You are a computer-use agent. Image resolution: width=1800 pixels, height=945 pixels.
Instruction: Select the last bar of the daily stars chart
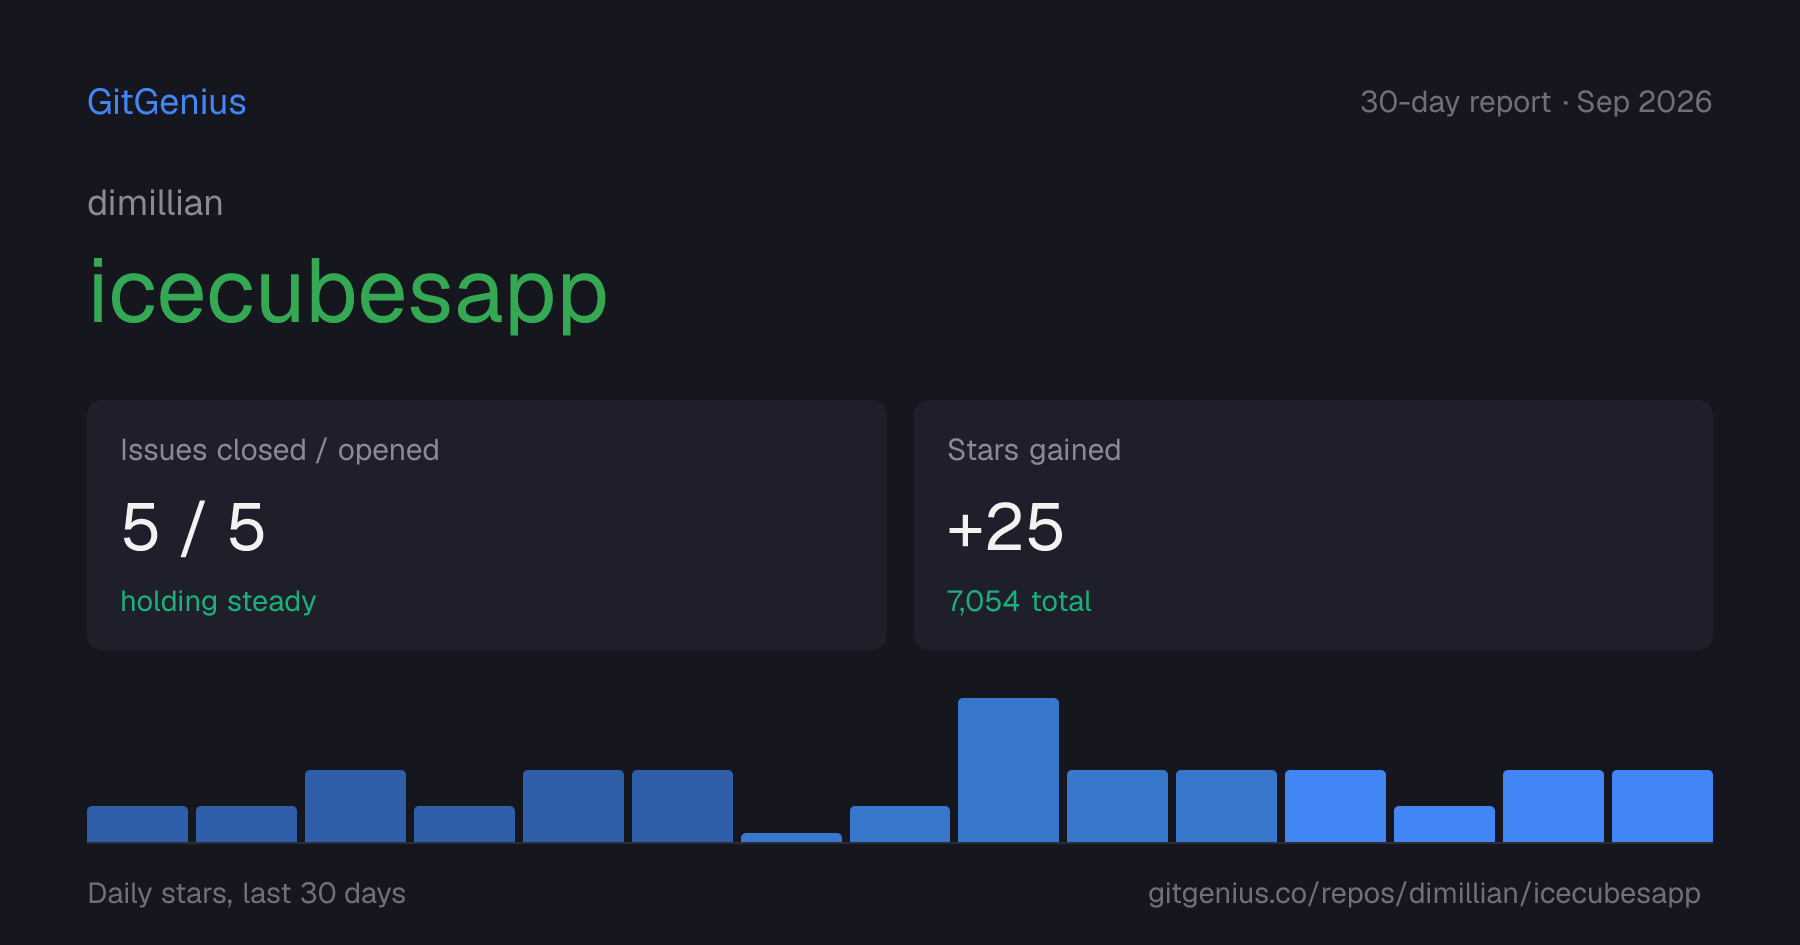[1662, 806]
